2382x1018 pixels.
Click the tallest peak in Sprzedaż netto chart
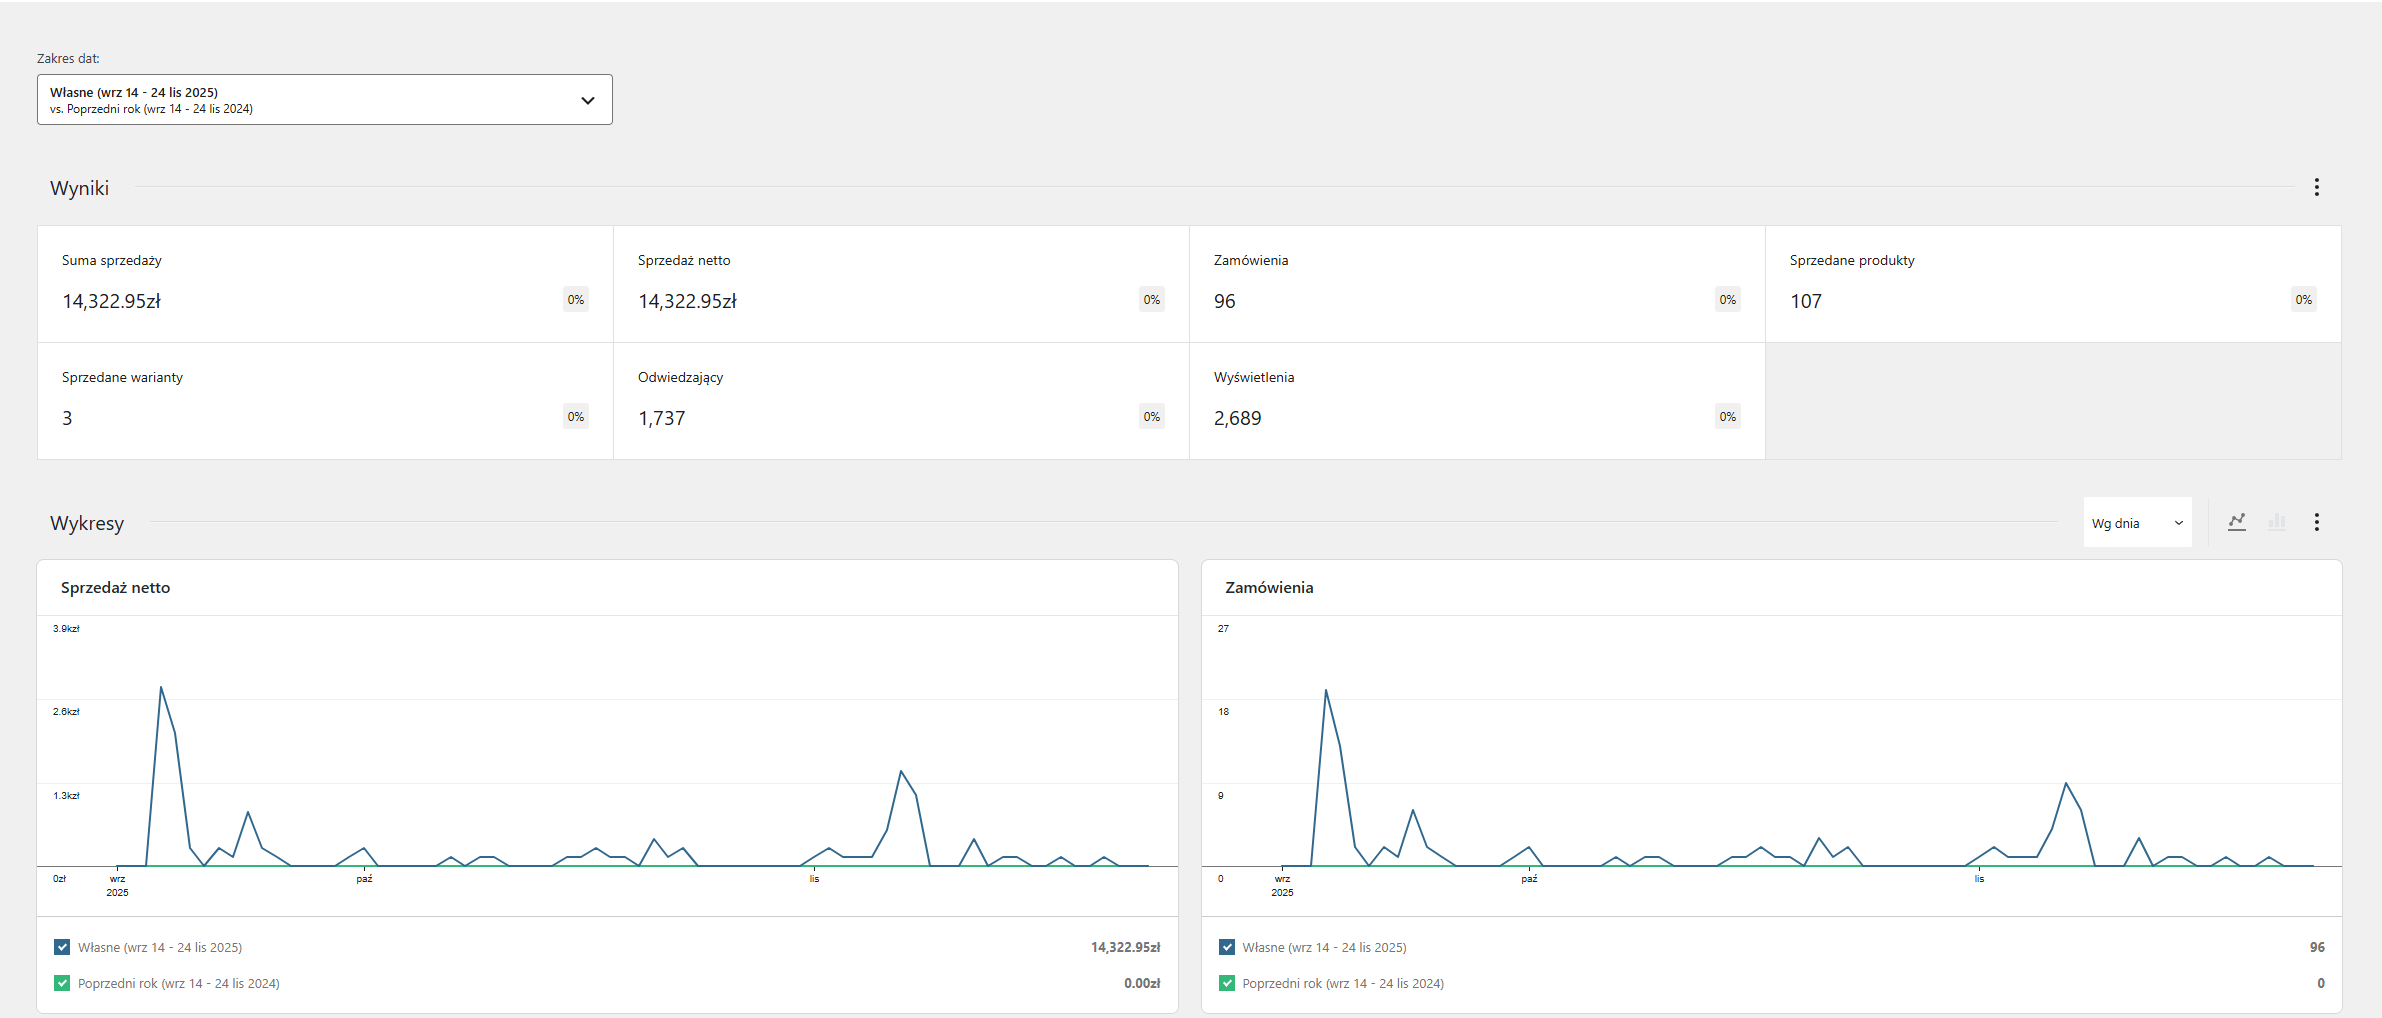(x=161, y=688)
